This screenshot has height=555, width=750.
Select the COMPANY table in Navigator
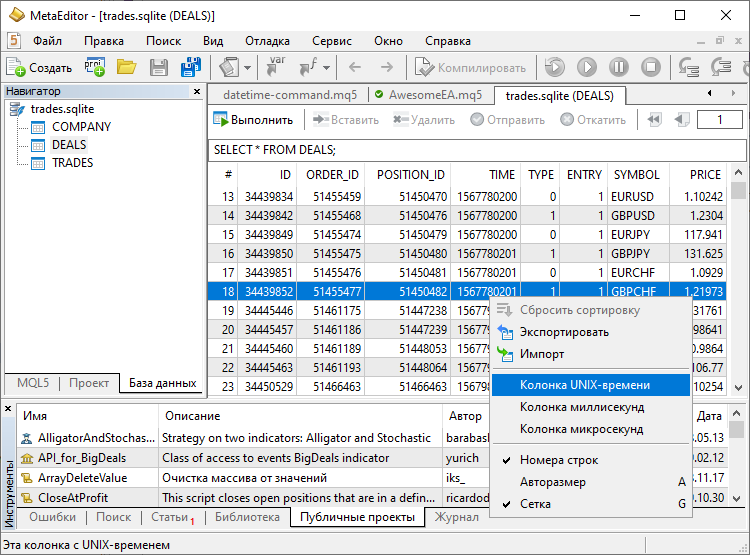(x=81, y=127)
